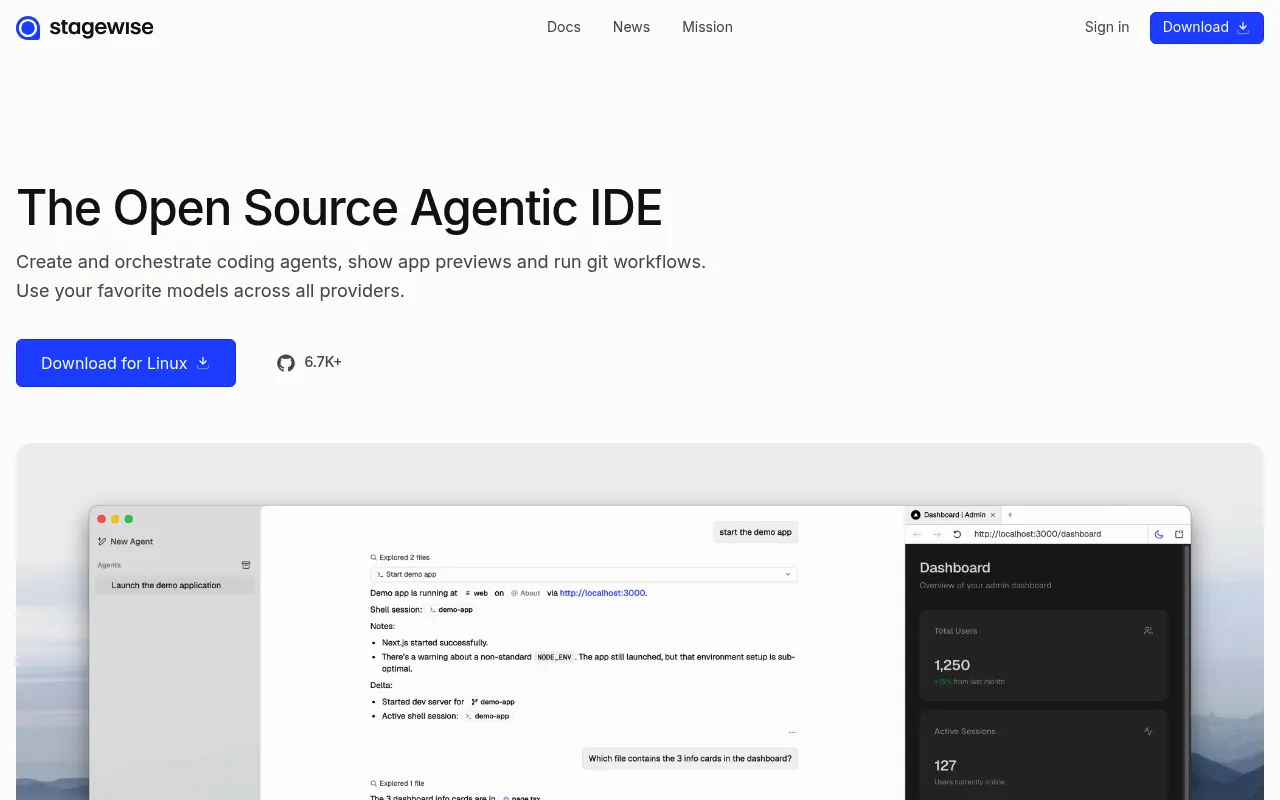Image resolution: width=1280 pixels, height=800 pixels.
Task: Click The Open Source Agentic IDE headline
Action: [339, 208]
